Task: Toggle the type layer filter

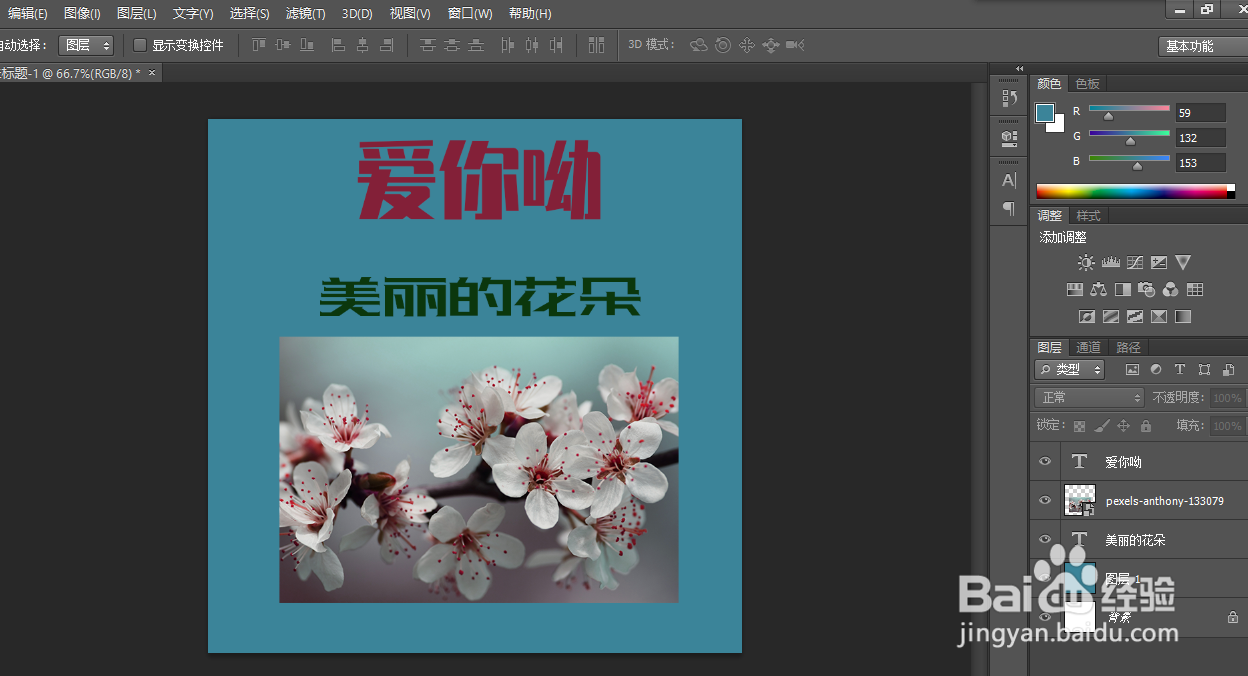Action: pyautogui.click(x=1180, y=369)
